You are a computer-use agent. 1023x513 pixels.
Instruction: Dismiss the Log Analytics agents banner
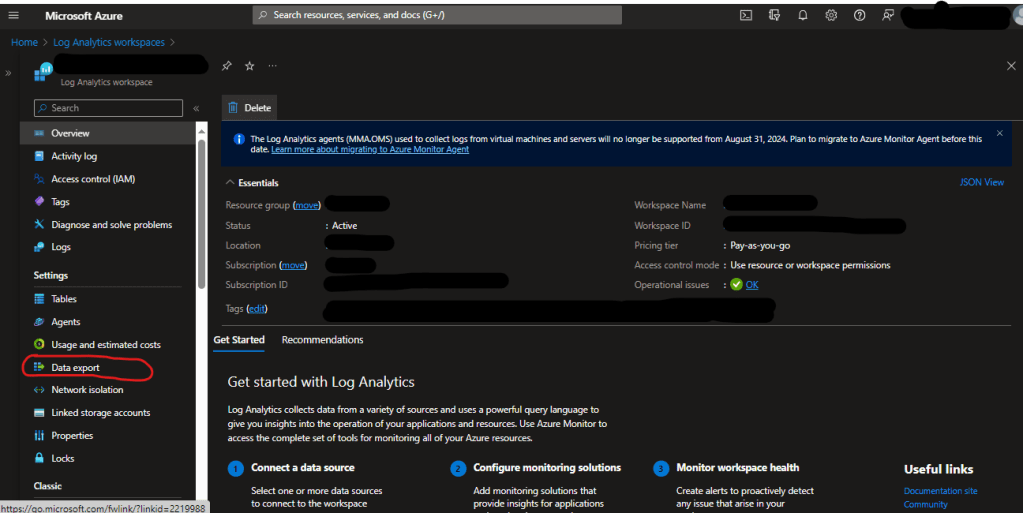[999, 133]
